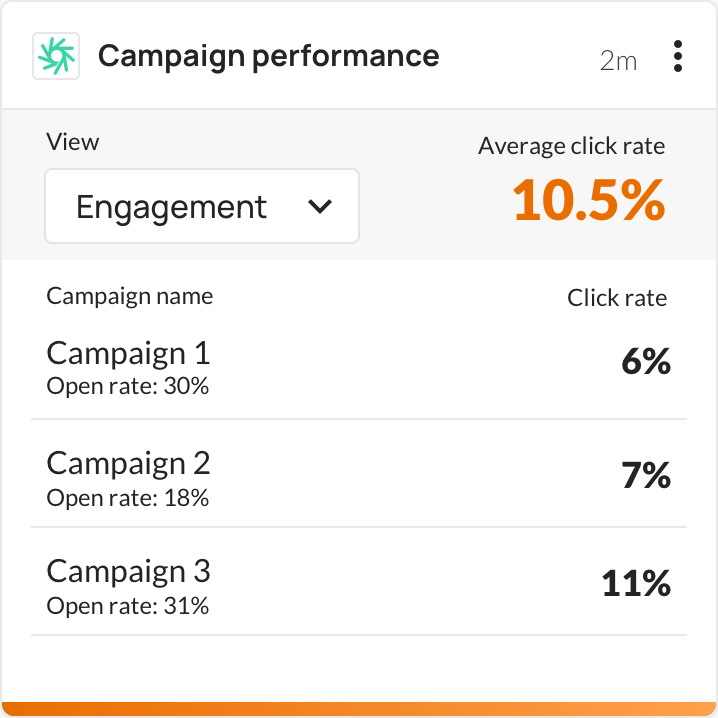The width and height of the screenshot is (718, 718).
Task: Click the teal swirl app logo icon
Action: 56,57
